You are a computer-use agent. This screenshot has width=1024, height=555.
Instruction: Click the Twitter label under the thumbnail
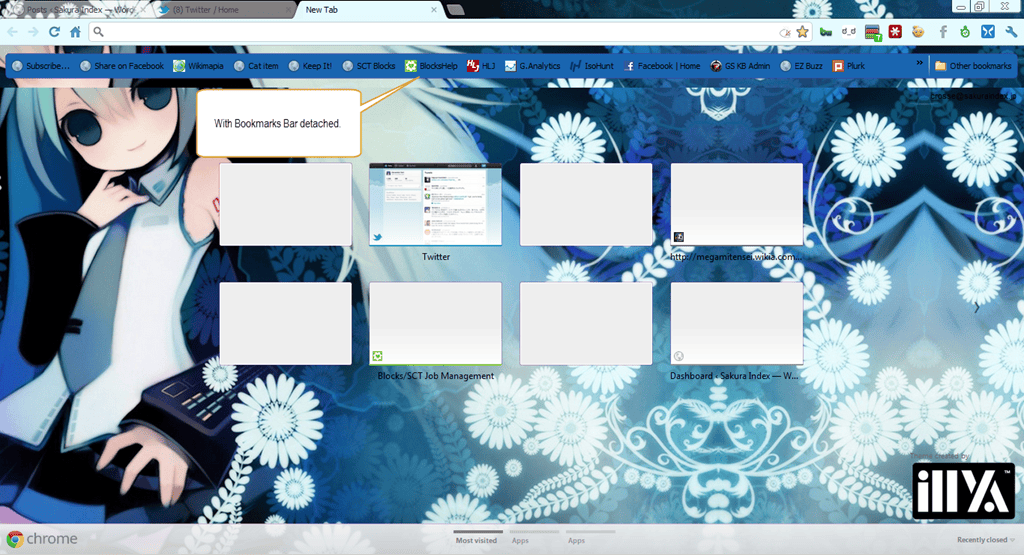point(436,257)
